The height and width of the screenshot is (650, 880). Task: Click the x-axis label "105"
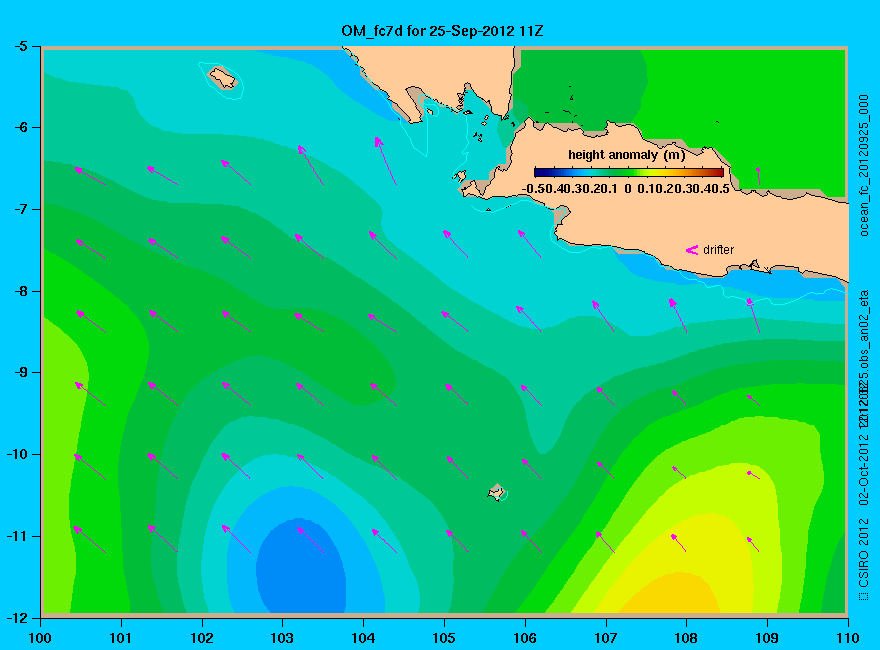(x=444, y=638)
